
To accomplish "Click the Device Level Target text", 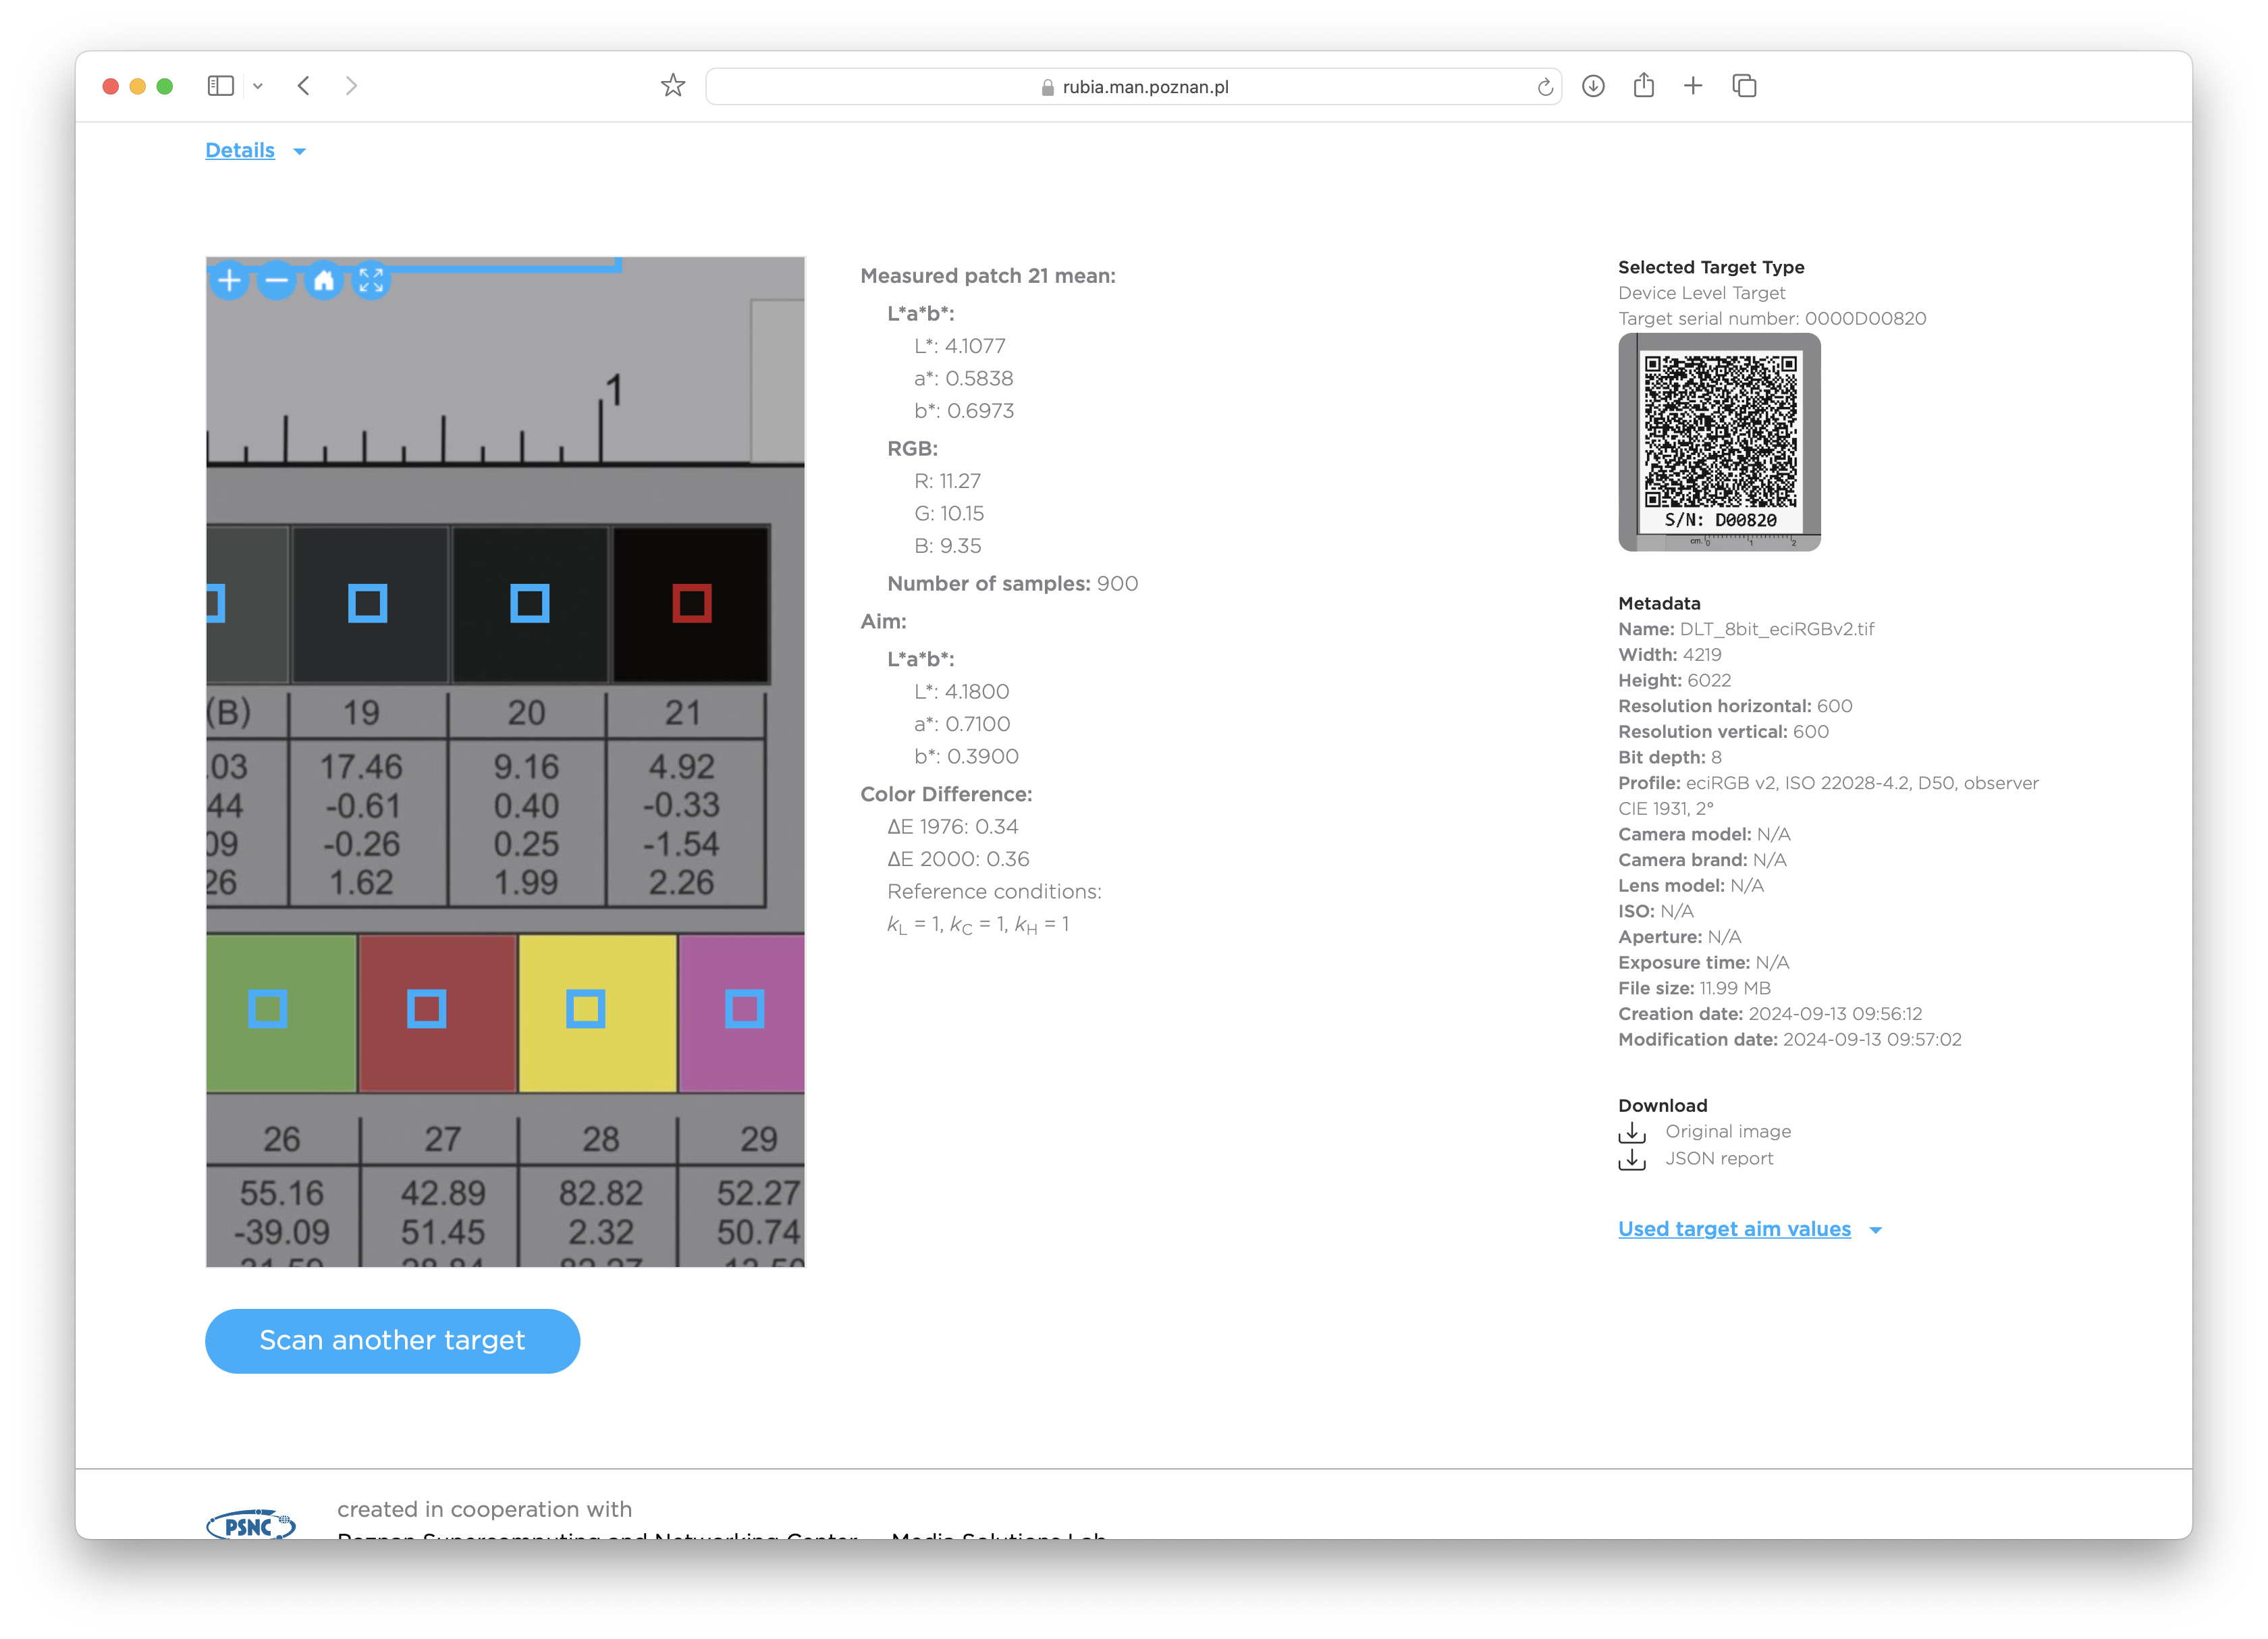I will pos(1701,293).
